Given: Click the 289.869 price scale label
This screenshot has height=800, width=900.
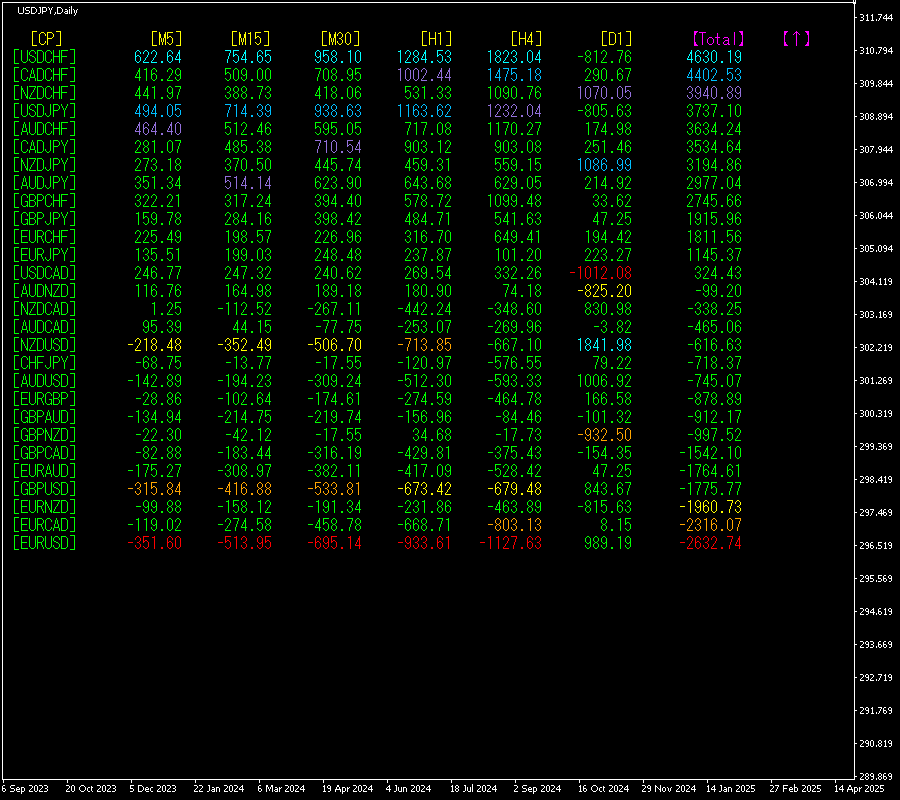Looking at the screenshot, I should pyautogui.click(x=876, y=776).
